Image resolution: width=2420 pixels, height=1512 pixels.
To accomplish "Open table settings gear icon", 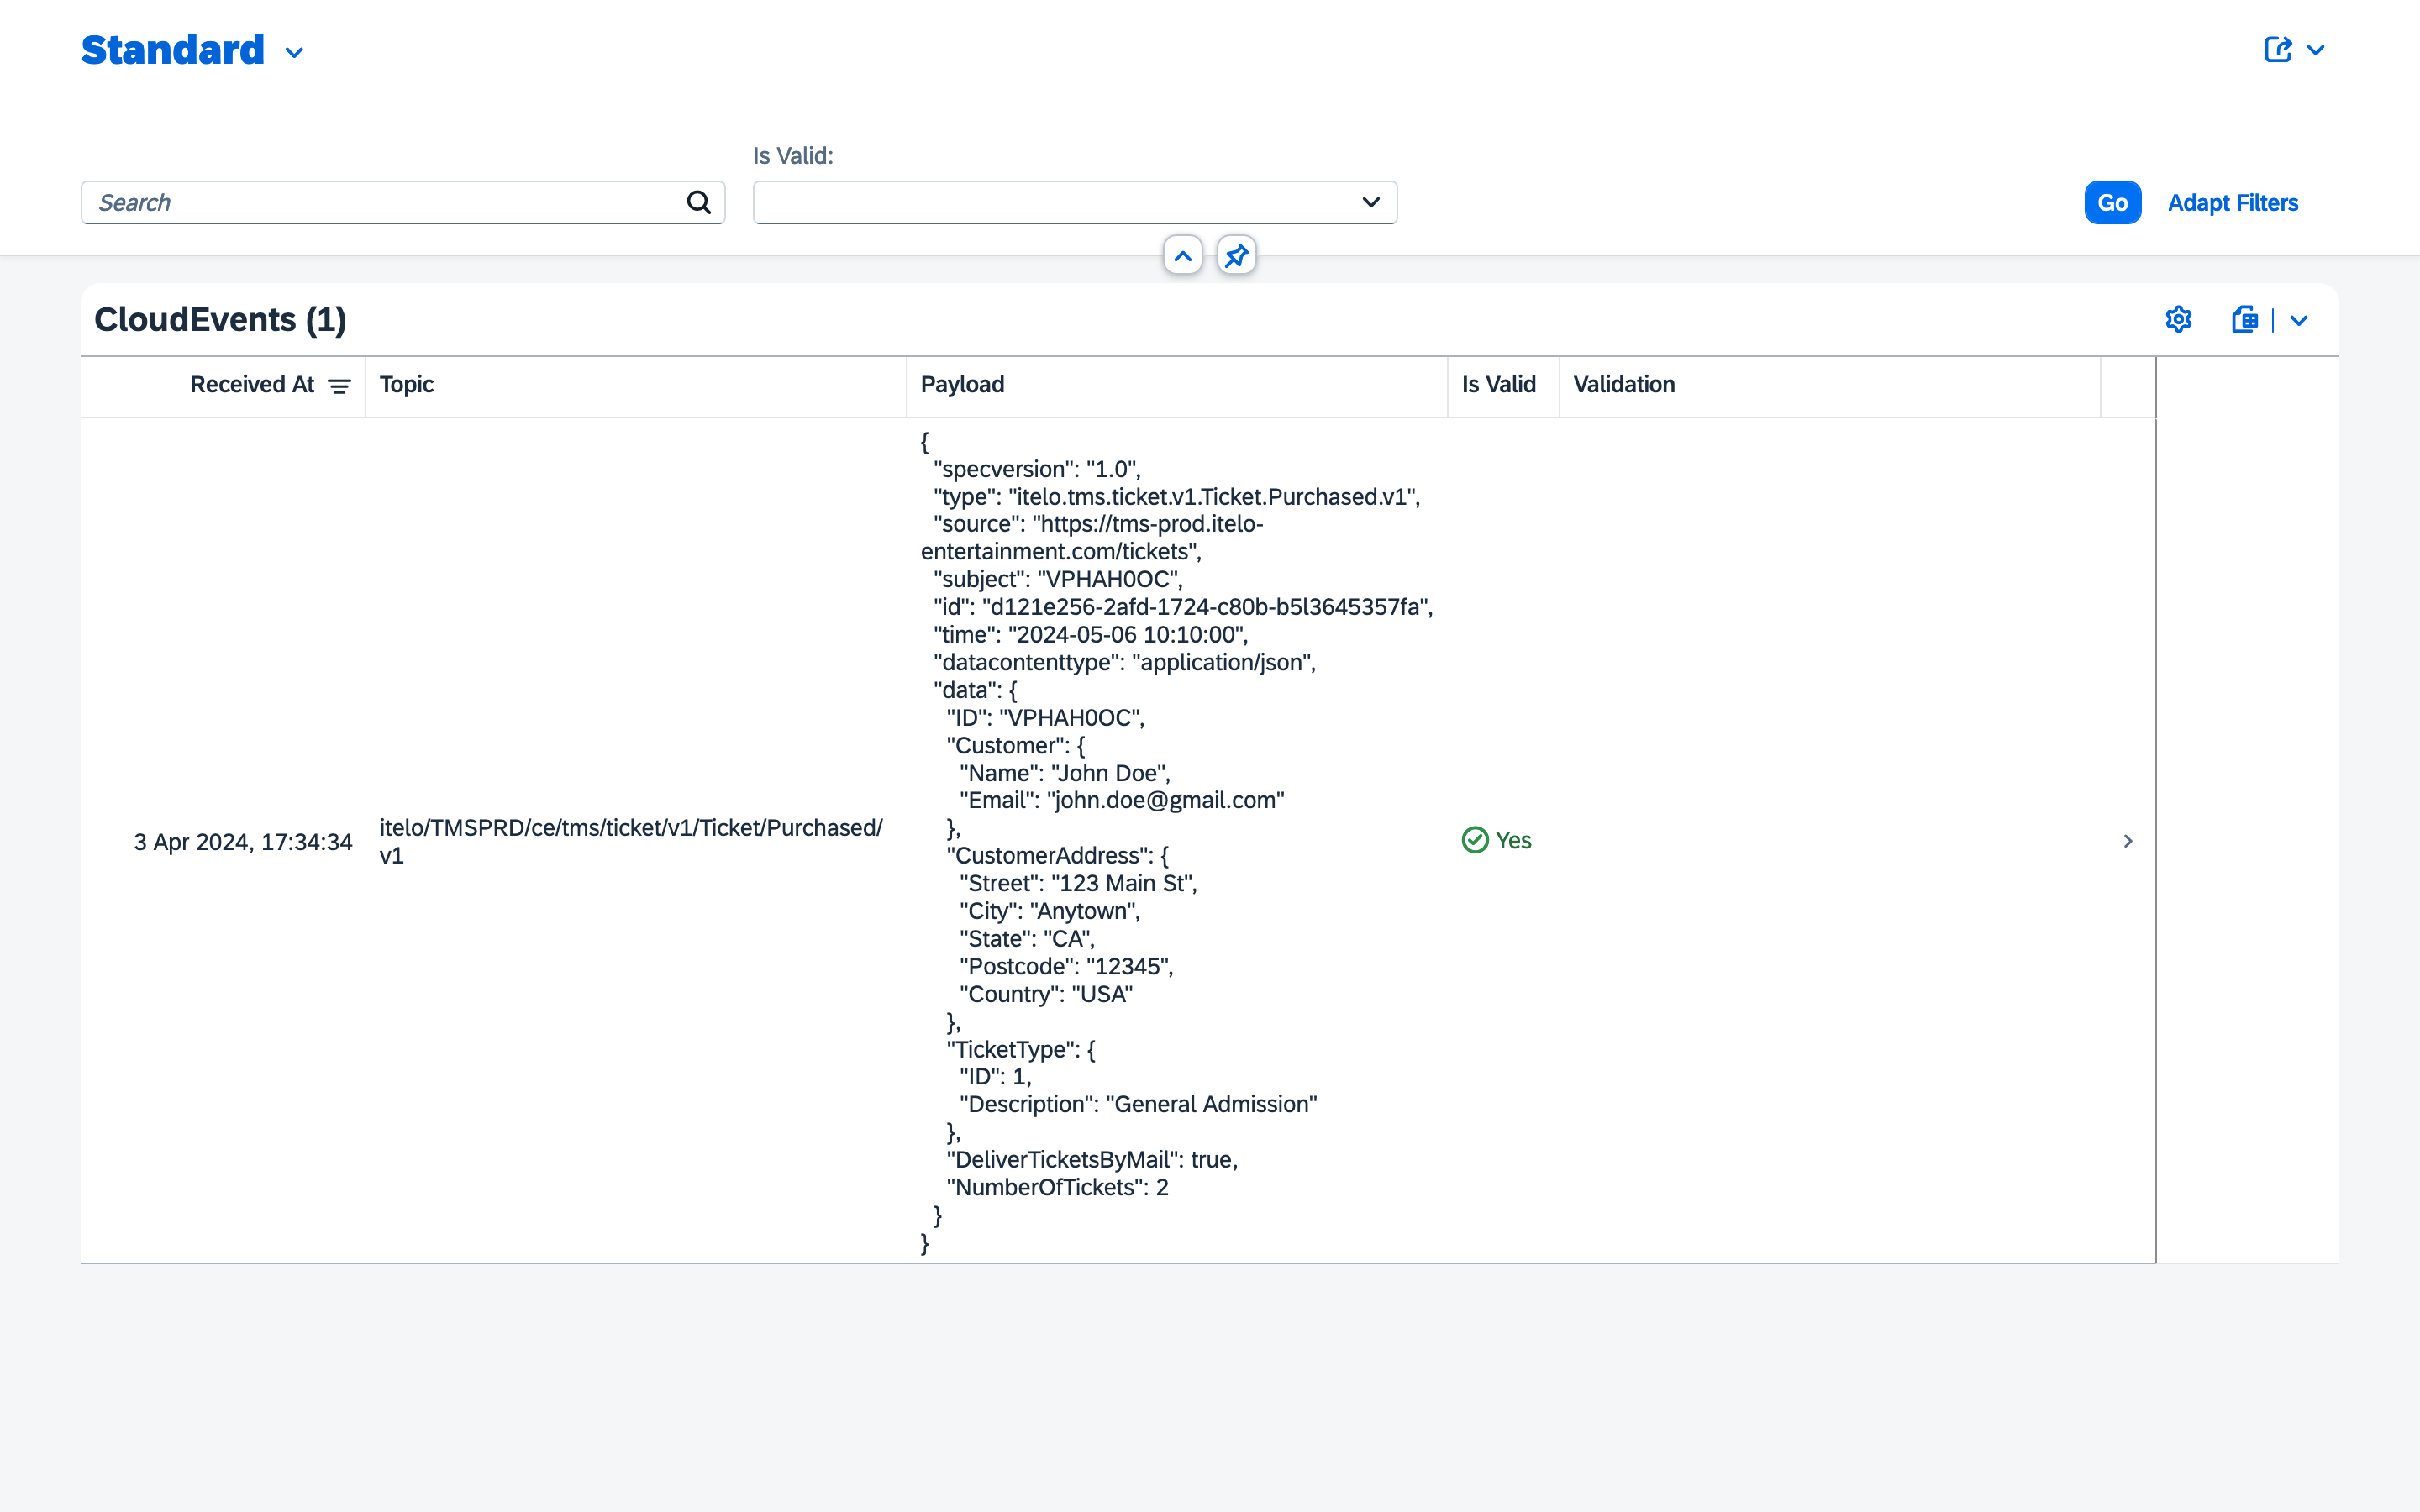I will [x=2179, y=320].
